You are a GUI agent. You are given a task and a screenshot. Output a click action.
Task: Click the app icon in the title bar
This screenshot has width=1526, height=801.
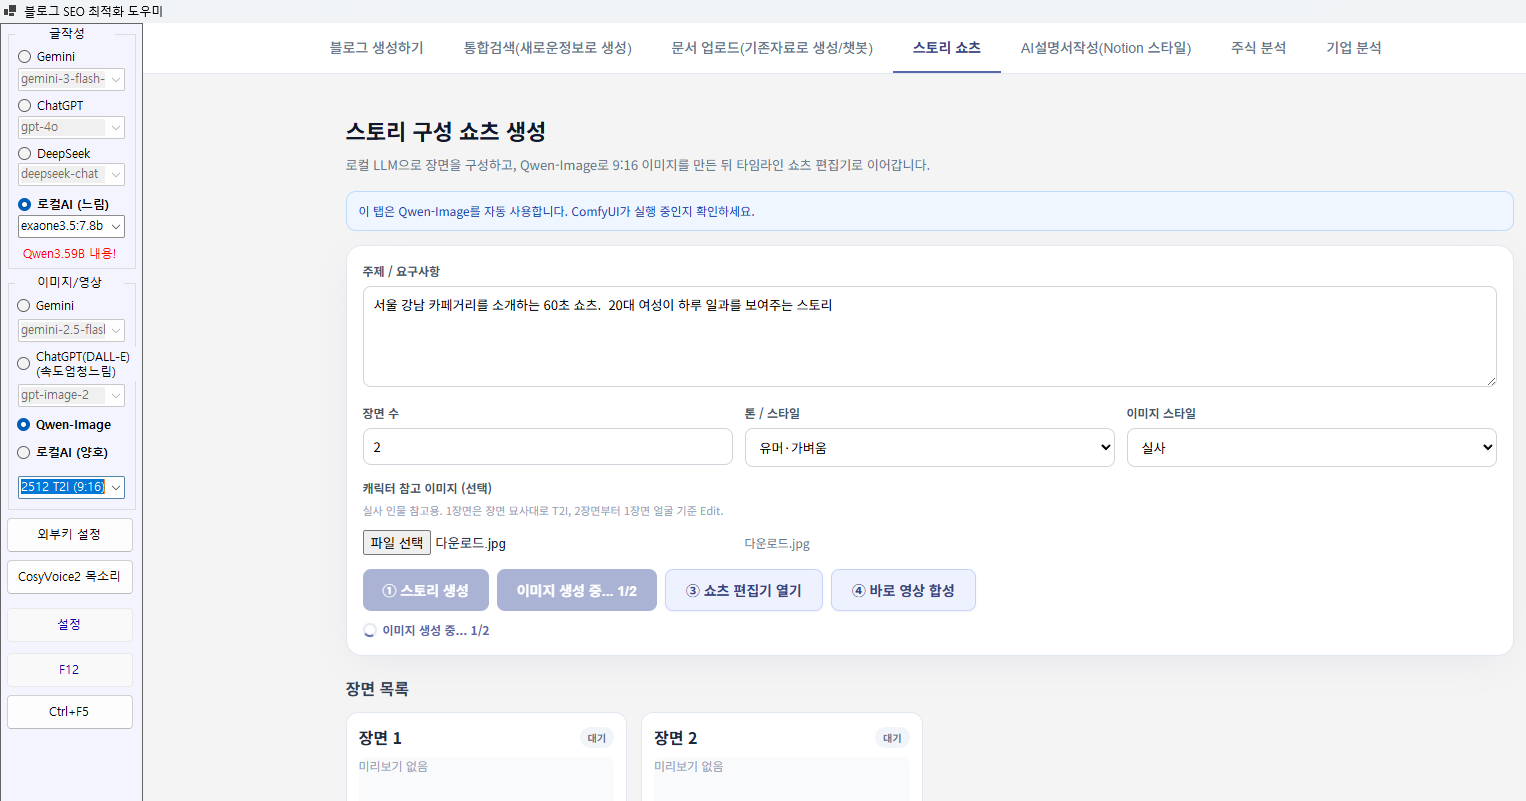10,11
